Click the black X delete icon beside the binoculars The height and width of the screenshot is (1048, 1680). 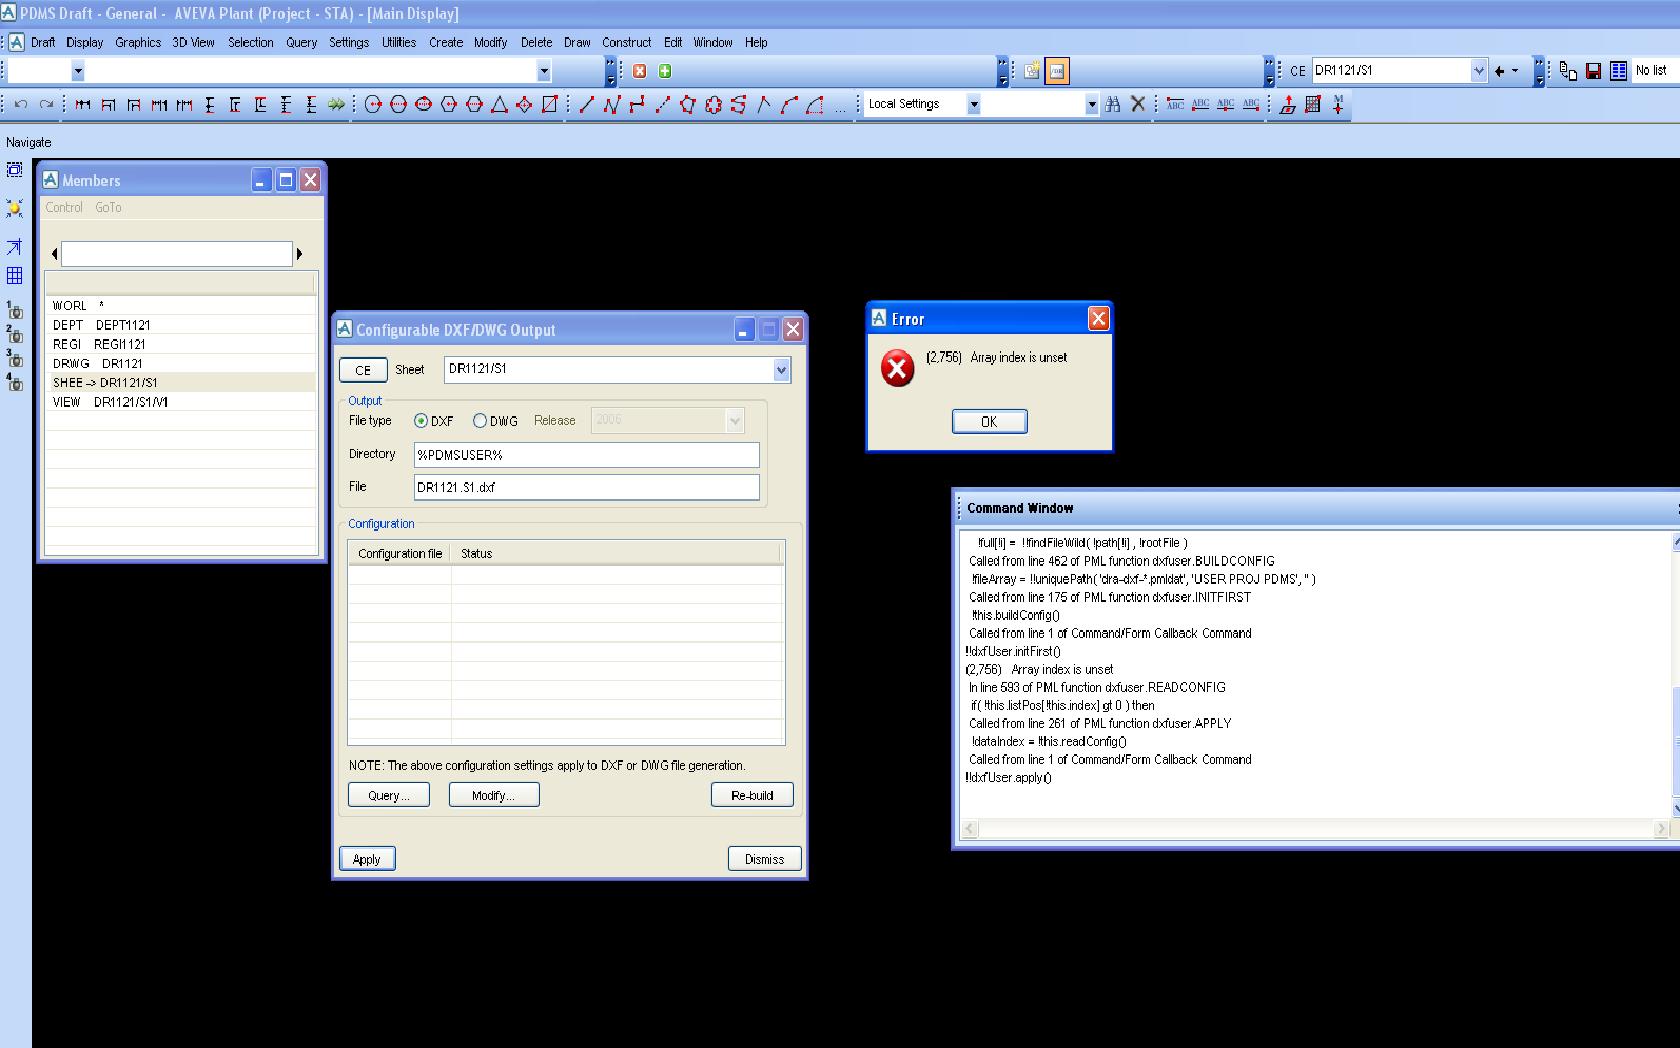[x=1138, y=104]
